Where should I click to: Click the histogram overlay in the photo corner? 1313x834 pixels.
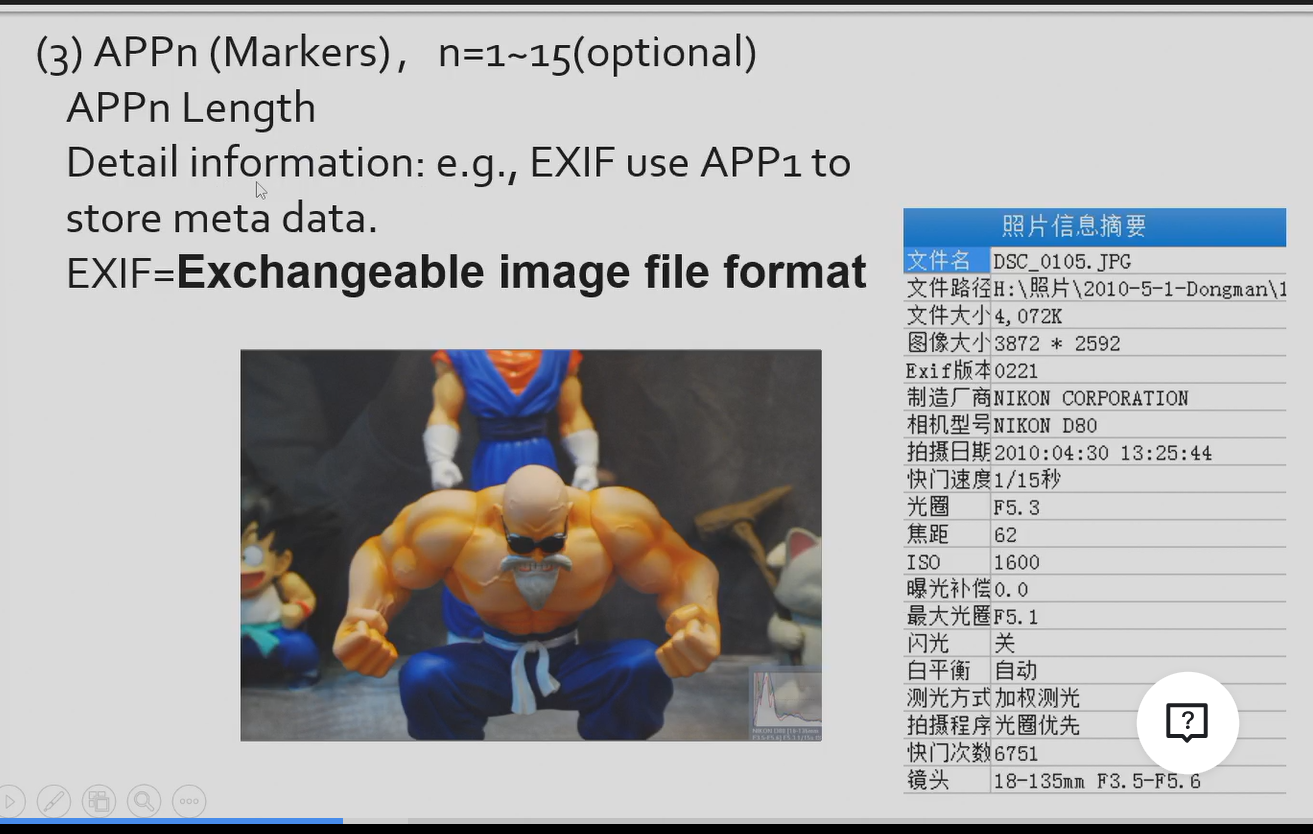click(x=786, y=704)
